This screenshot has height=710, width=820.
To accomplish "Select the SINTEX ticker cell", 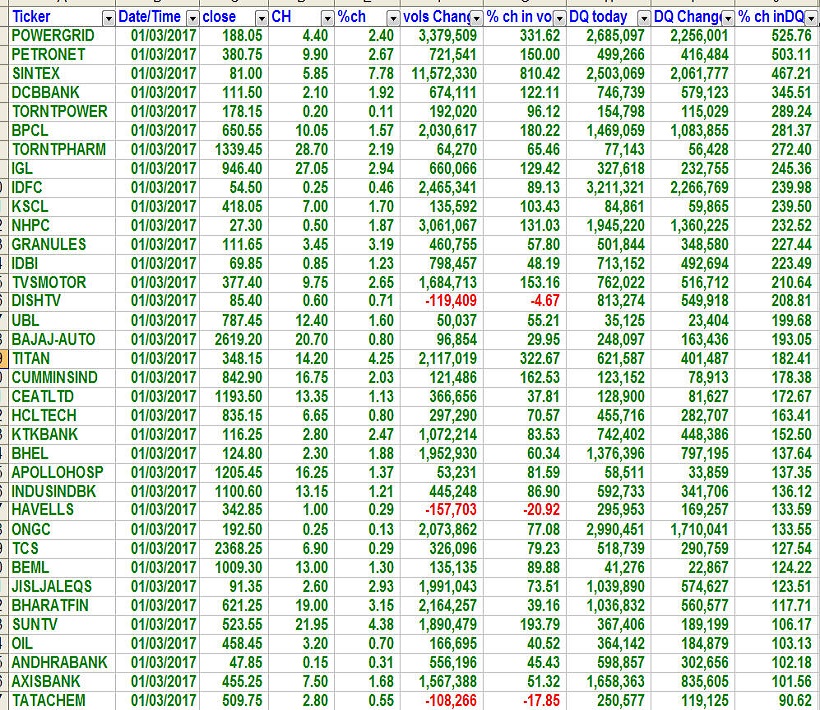I will [62, 74].
